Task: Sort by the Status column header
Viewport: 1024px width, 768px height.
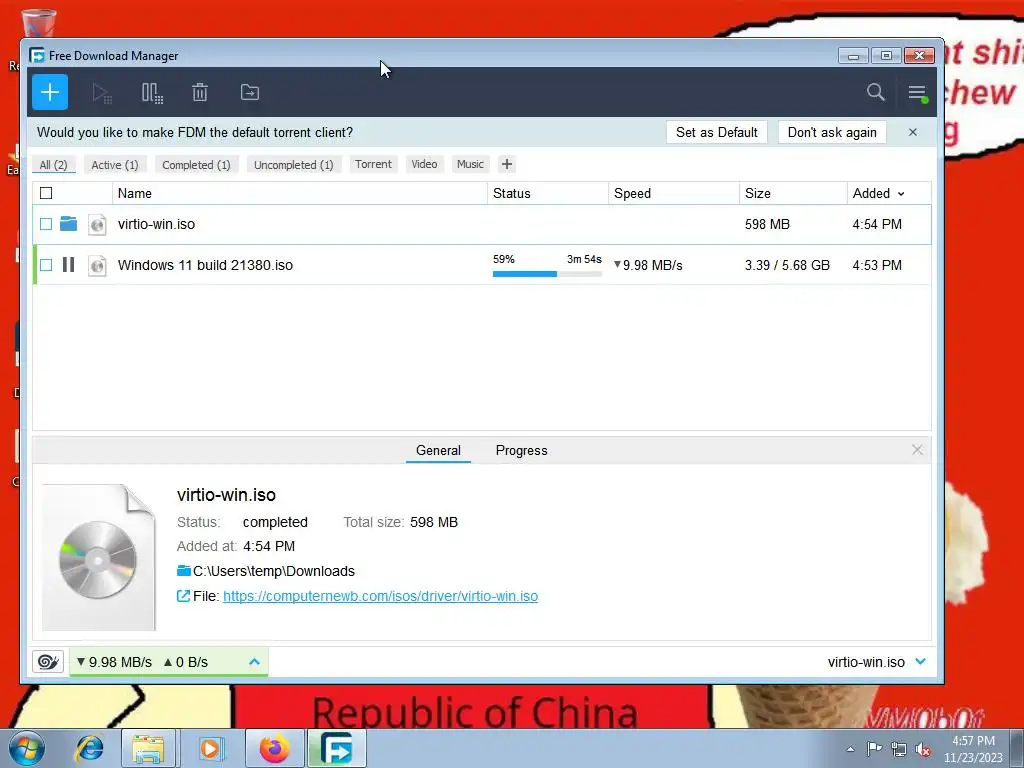Action: pos(548,193)
